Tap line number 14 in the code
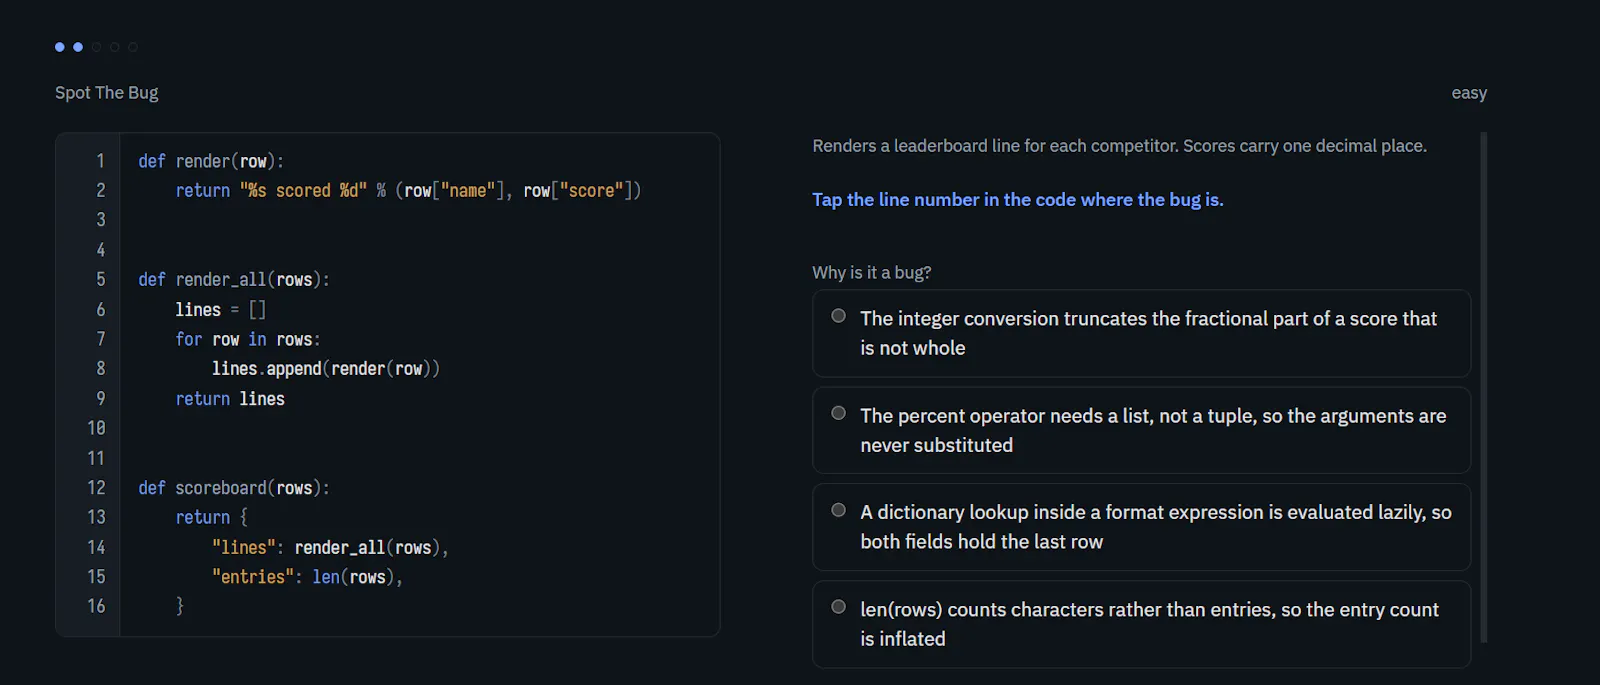The image size is (1600, 685). click(x=96, y=547)
